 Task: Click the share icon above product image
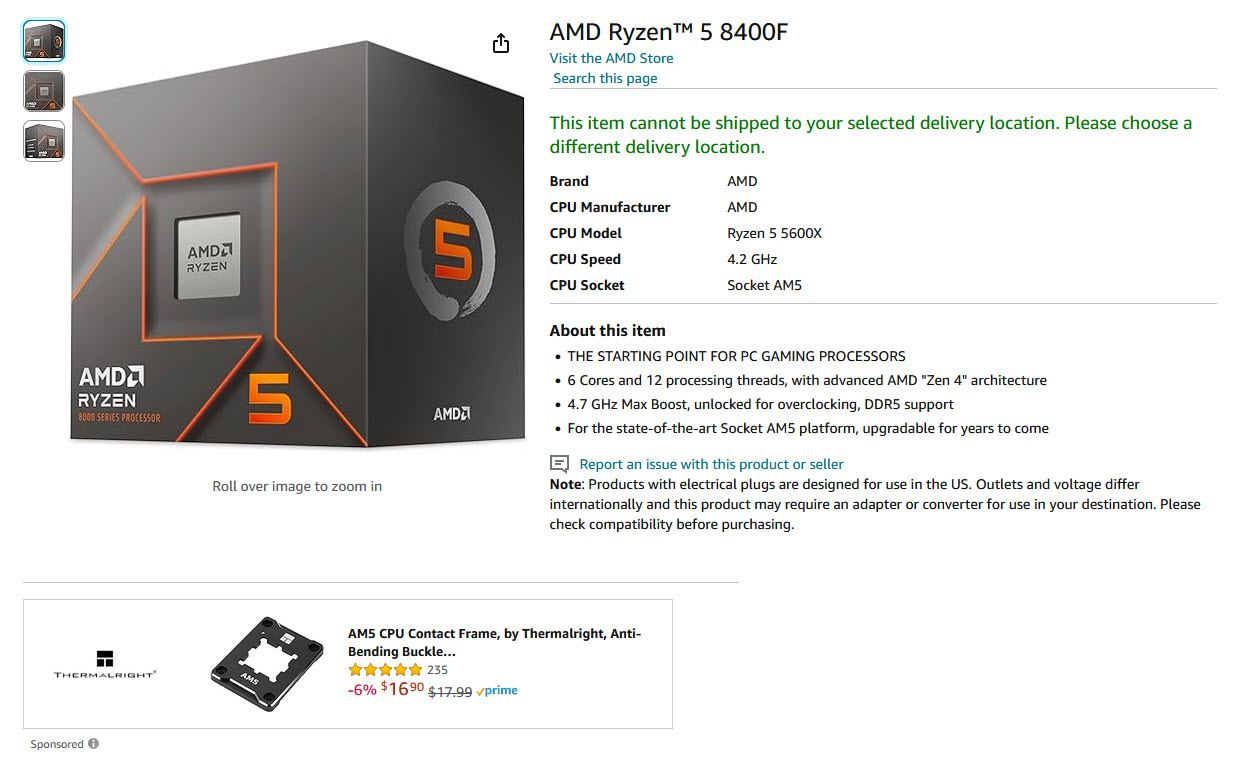pyautogui.click(x=501, y=43)
